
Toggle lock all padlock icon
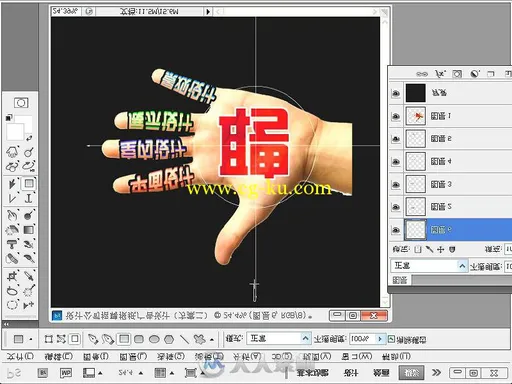(452, 249)
